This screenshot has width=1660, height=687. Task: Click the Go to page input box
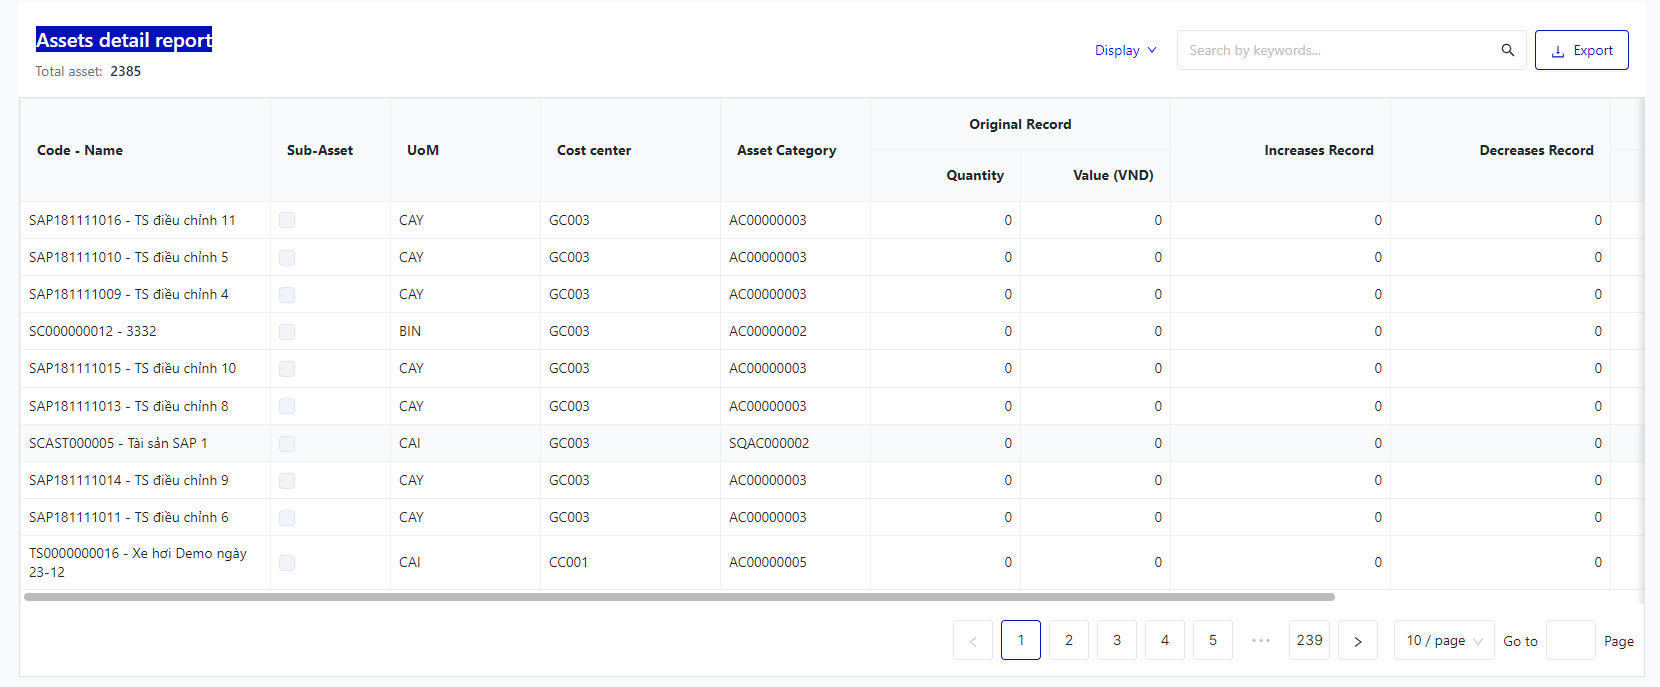[1570, 641]
